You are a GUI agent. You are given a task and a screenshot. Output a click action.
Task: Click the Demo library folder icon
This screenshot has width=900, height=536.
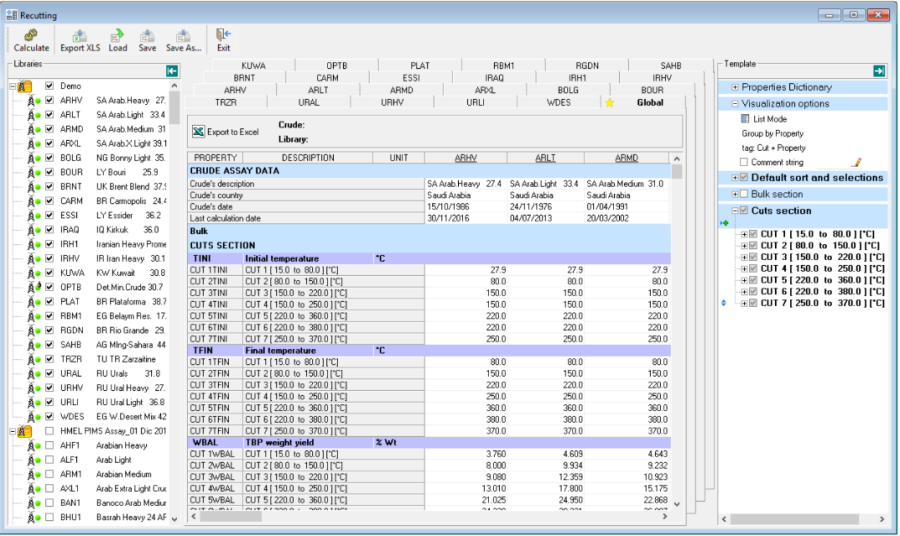click(25, 86)
